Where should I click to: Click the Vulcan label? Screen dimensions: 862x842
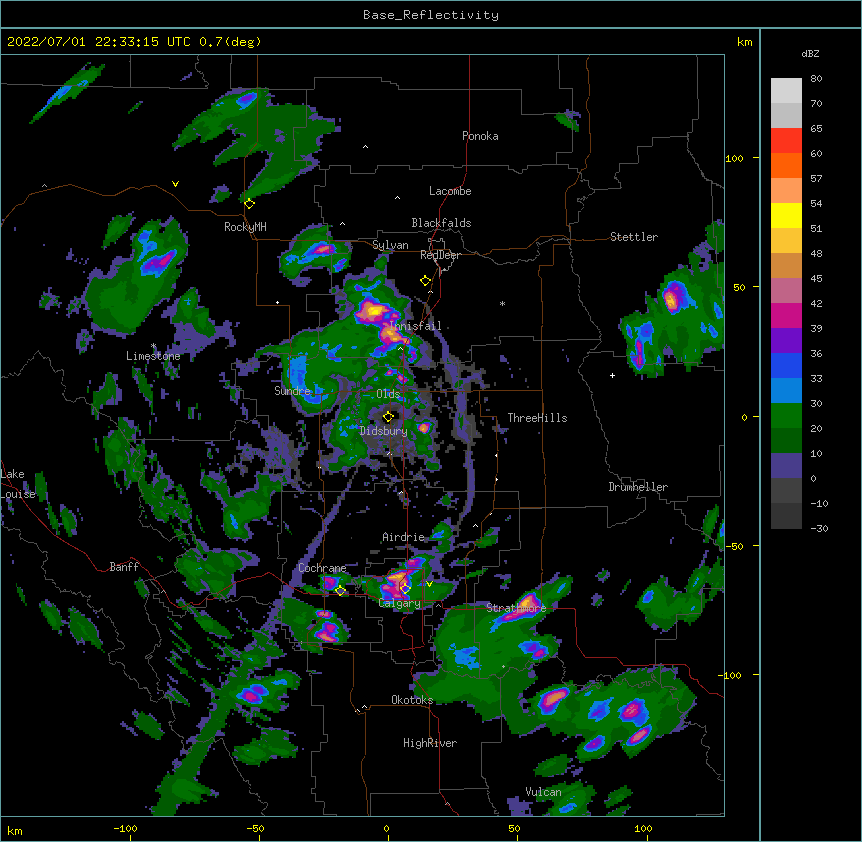[543, 792]
